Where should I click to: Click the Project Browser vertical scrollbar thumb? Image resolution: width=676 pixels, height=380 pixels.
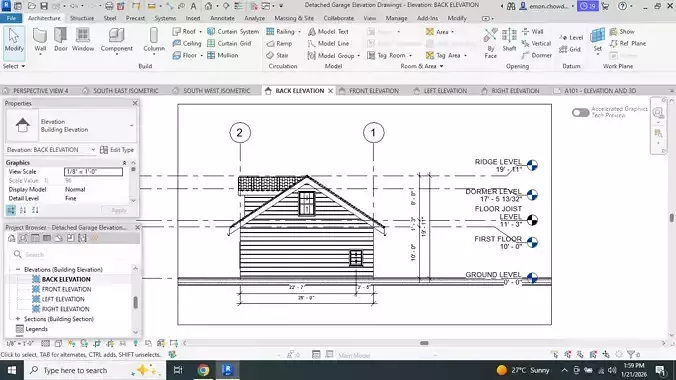click(x=135, y=302)
